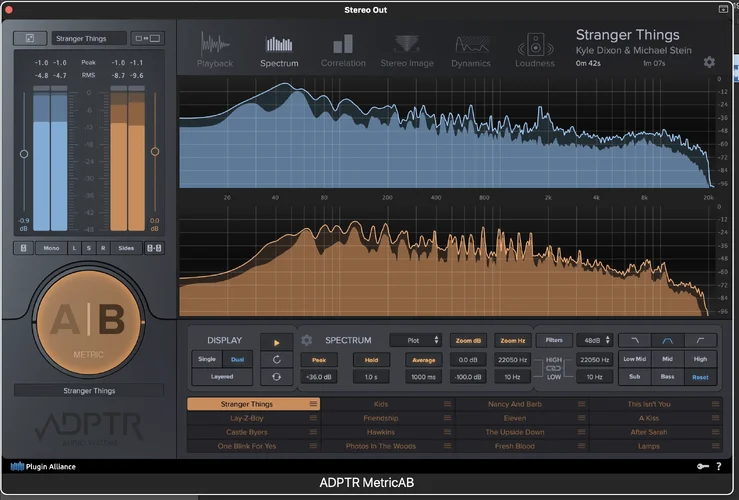Image resolution: width=739 pixels, height=500 pixels.
Task: Click the settings gear beside the track title
Action: pyautogui.click(x=709, y=62)
